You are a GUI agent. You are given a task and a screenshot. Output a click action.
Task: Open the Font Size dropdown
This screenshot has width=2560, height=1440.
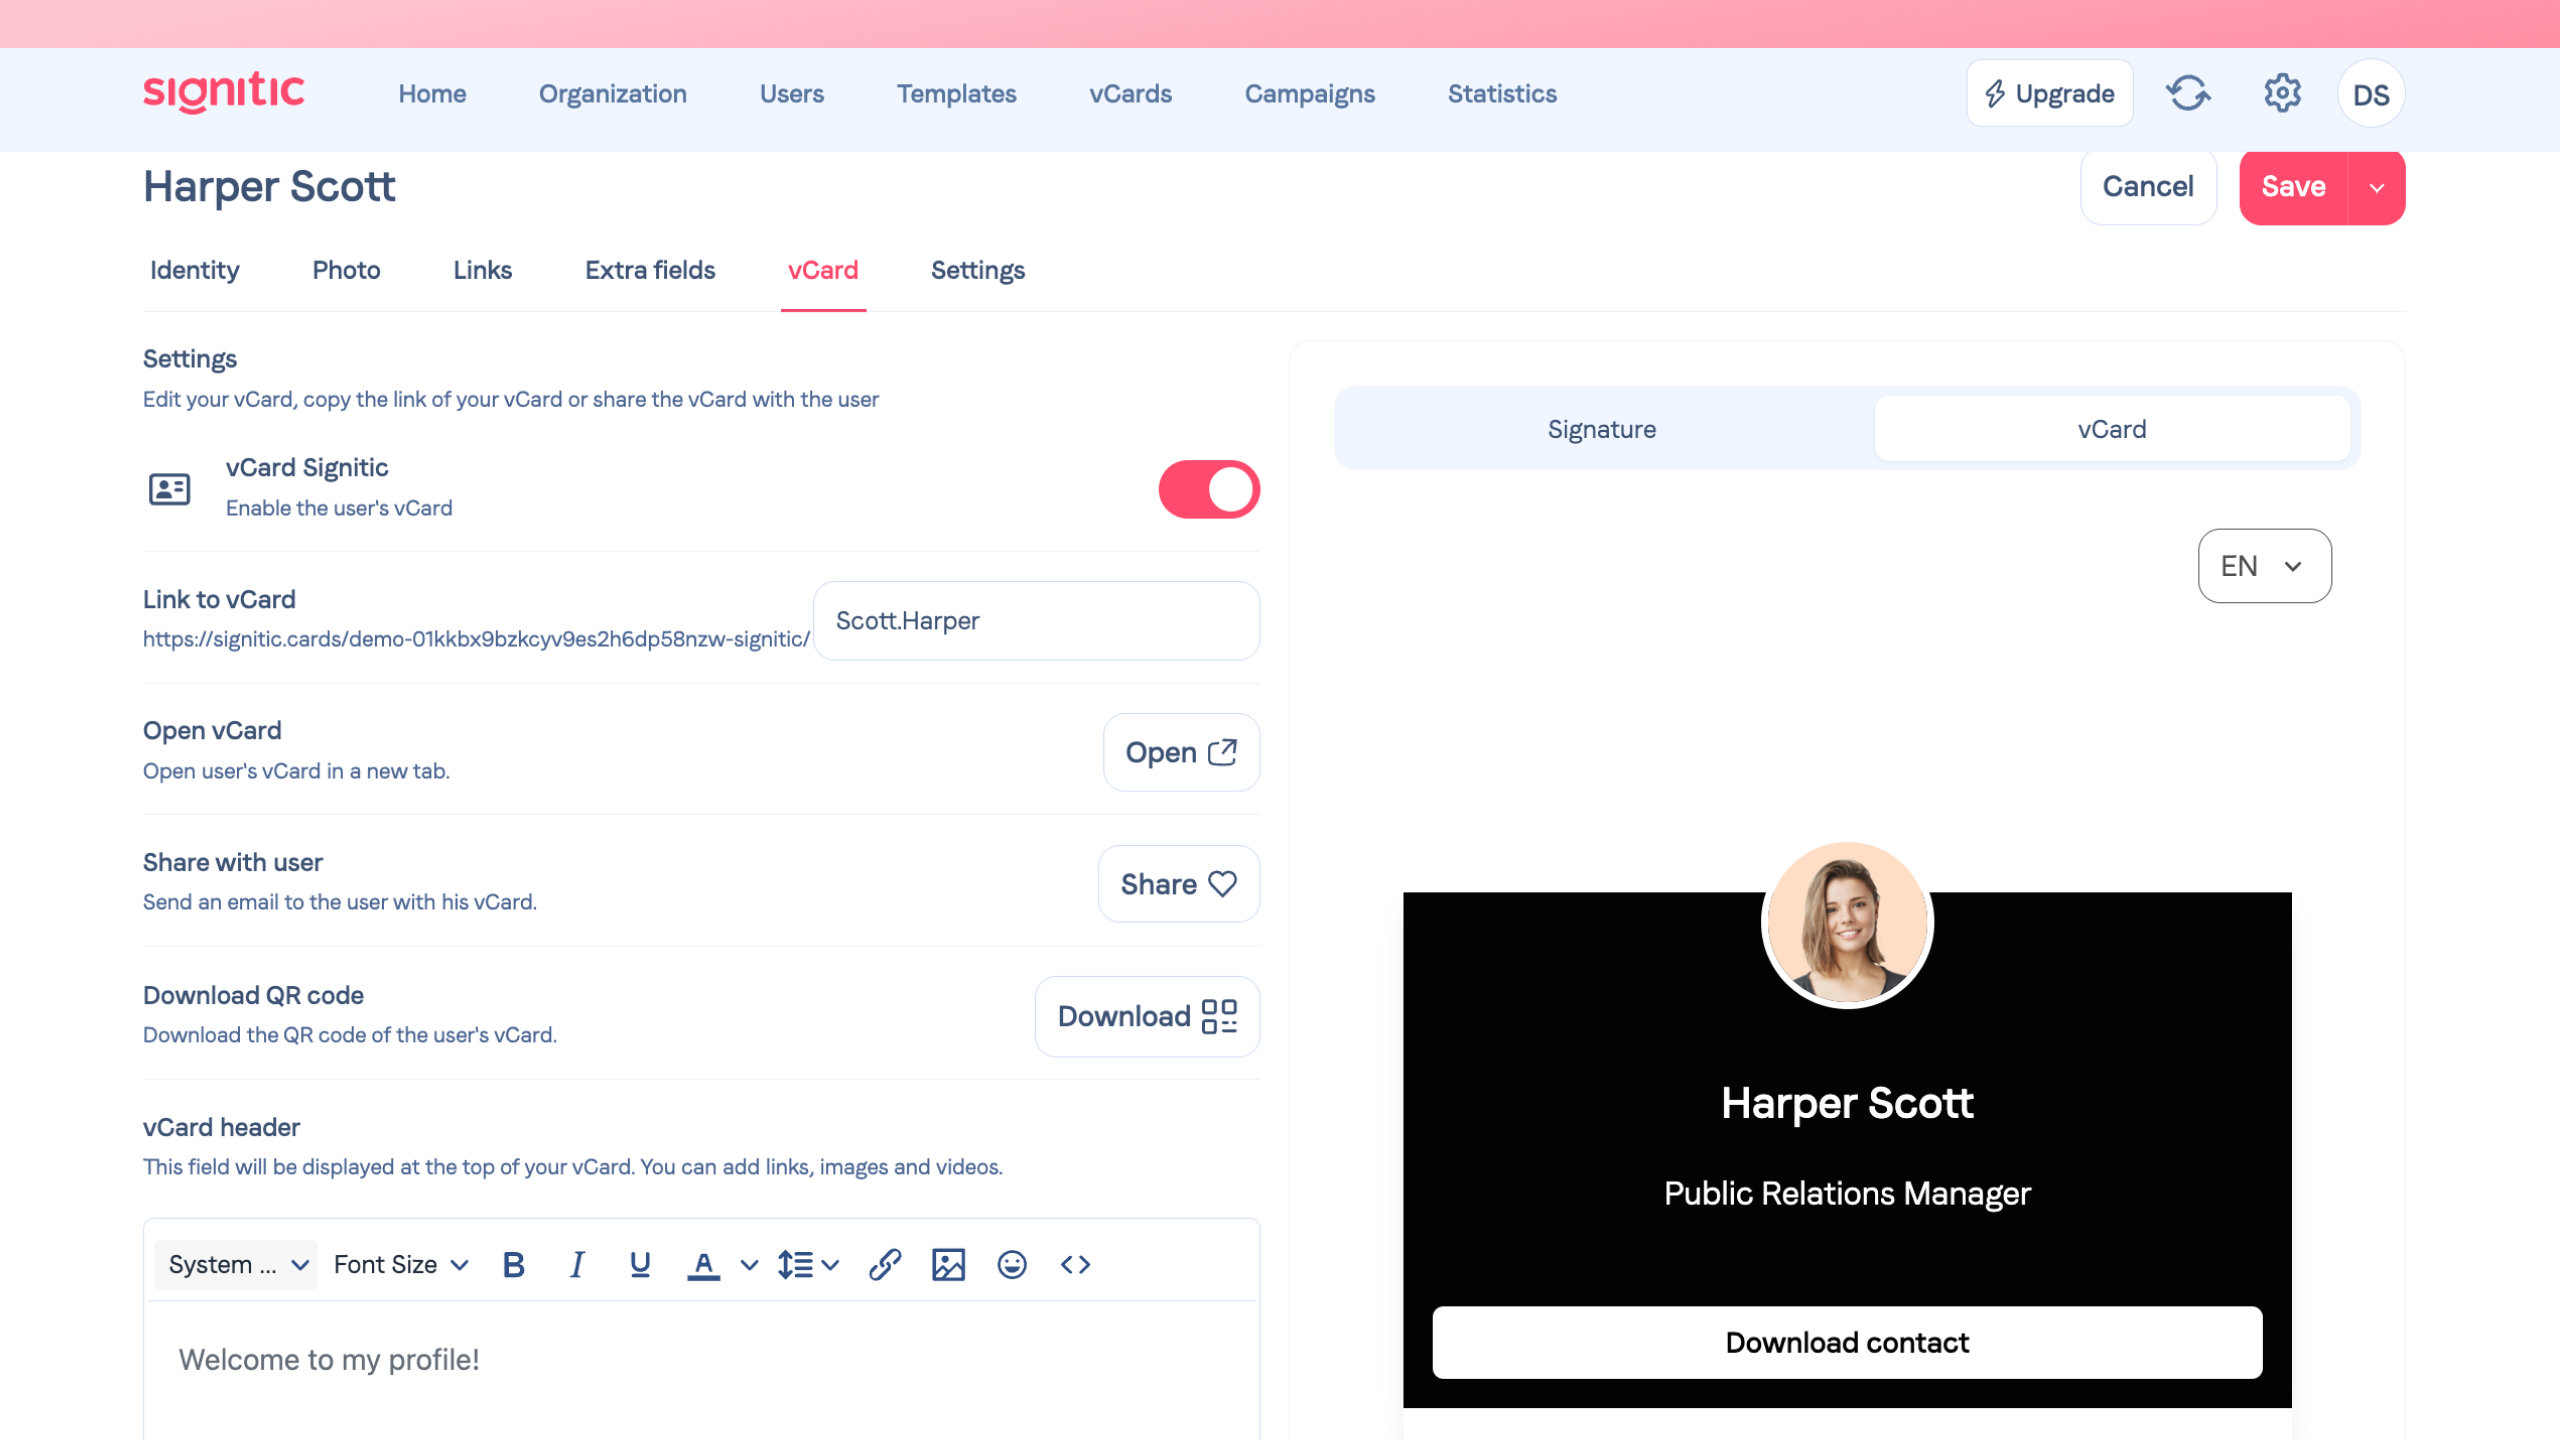(401, 1265)
